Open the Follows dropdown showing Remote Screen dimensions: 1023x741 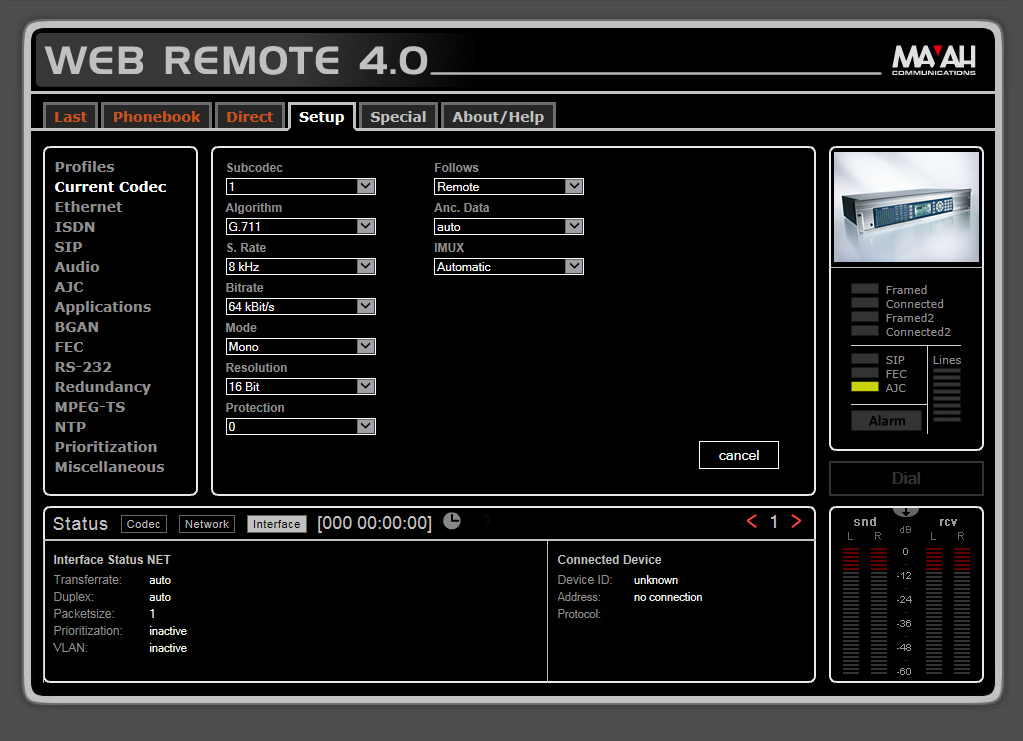tap(509, 187)
